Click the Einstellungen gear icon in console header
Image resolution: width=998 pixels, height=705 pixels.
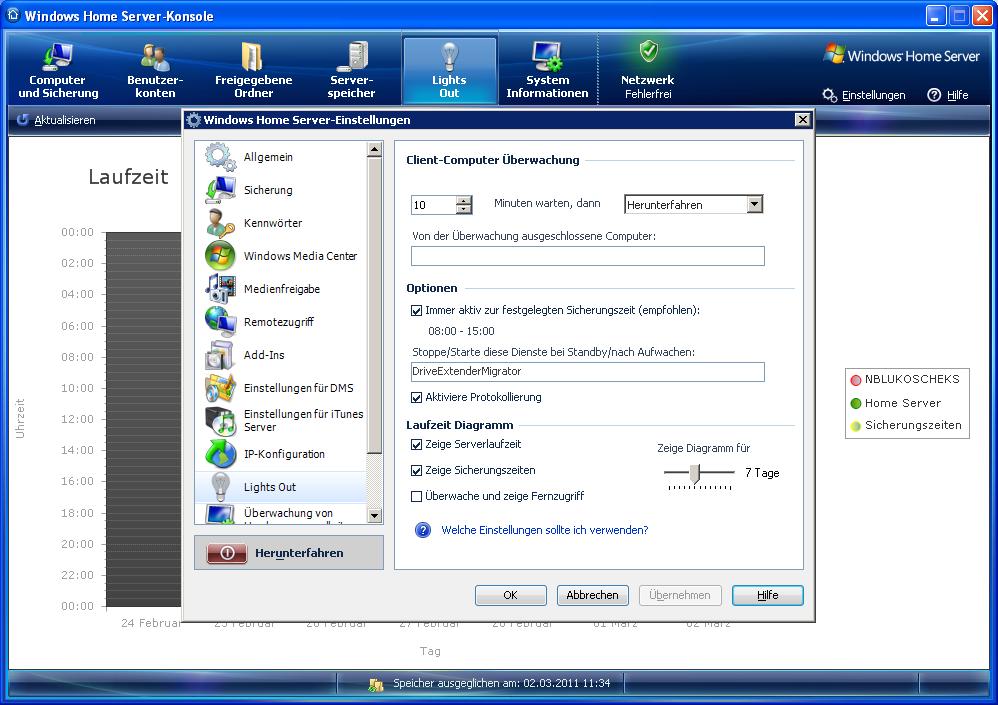829,95
